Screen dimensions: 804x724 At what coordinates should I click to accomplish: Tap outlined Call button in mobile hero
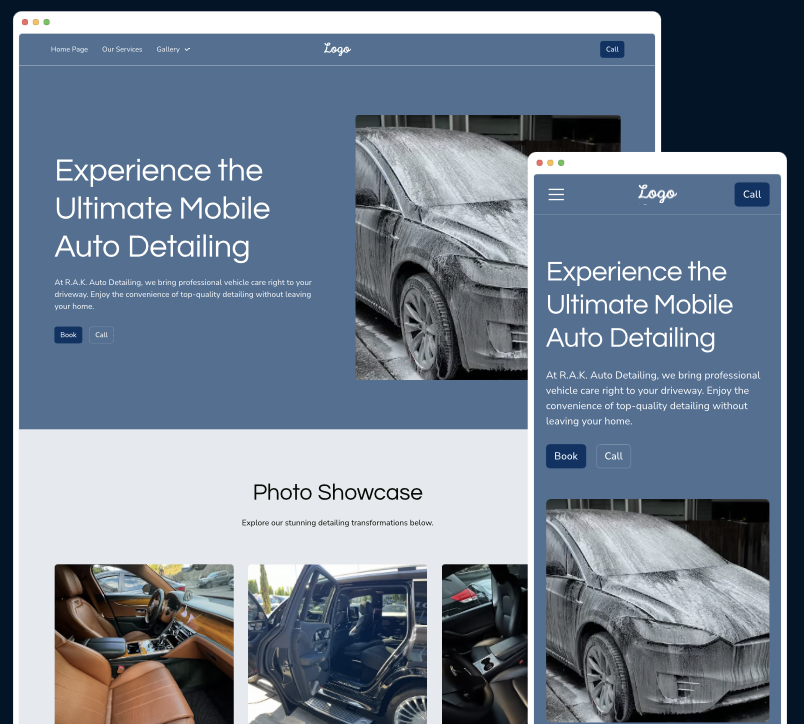[613, 456]
